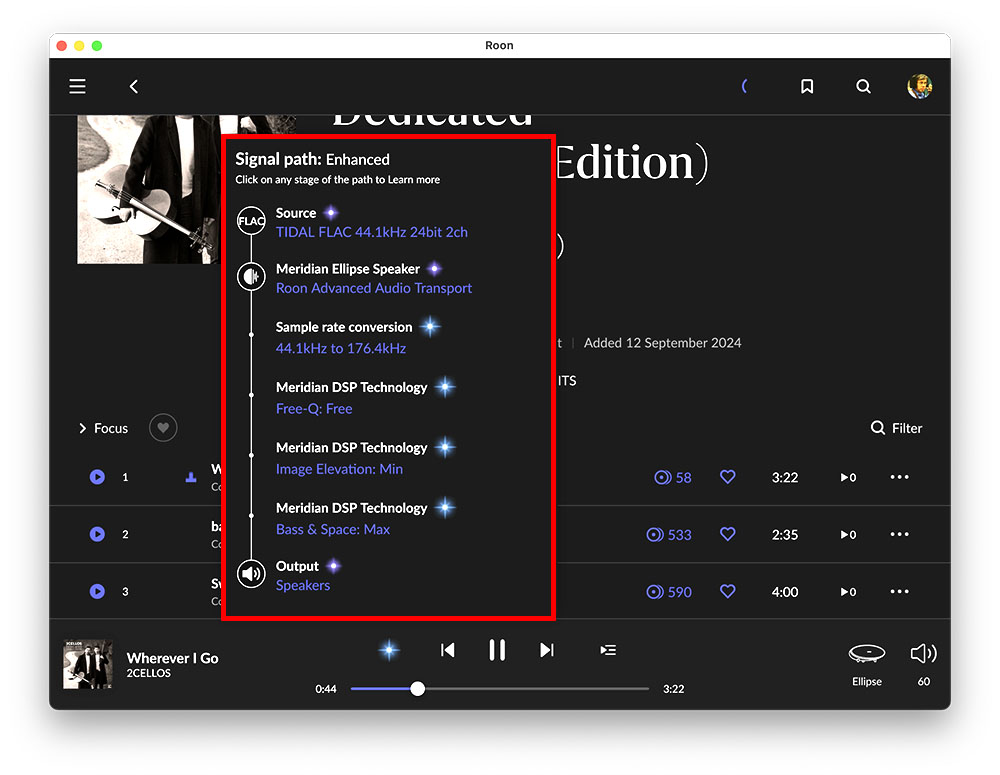The image size is (1000, 775).
Task: Open the hamburger navigation menu
Action: 77,87
